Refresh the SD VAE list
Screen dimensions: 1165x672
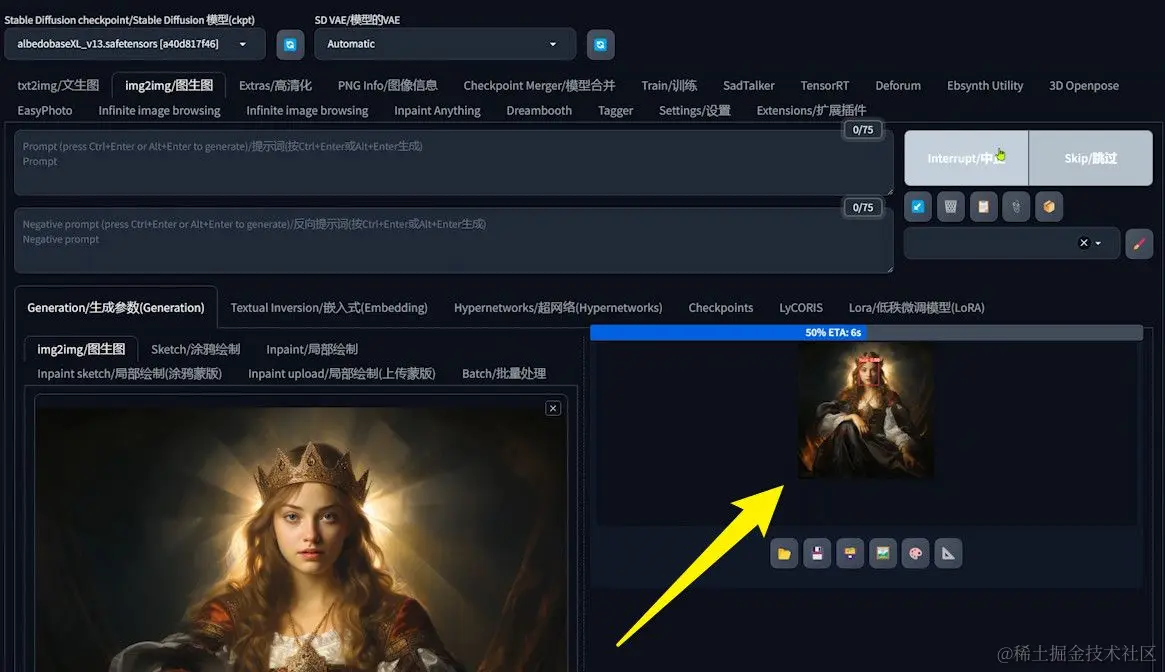click(600, 45)
